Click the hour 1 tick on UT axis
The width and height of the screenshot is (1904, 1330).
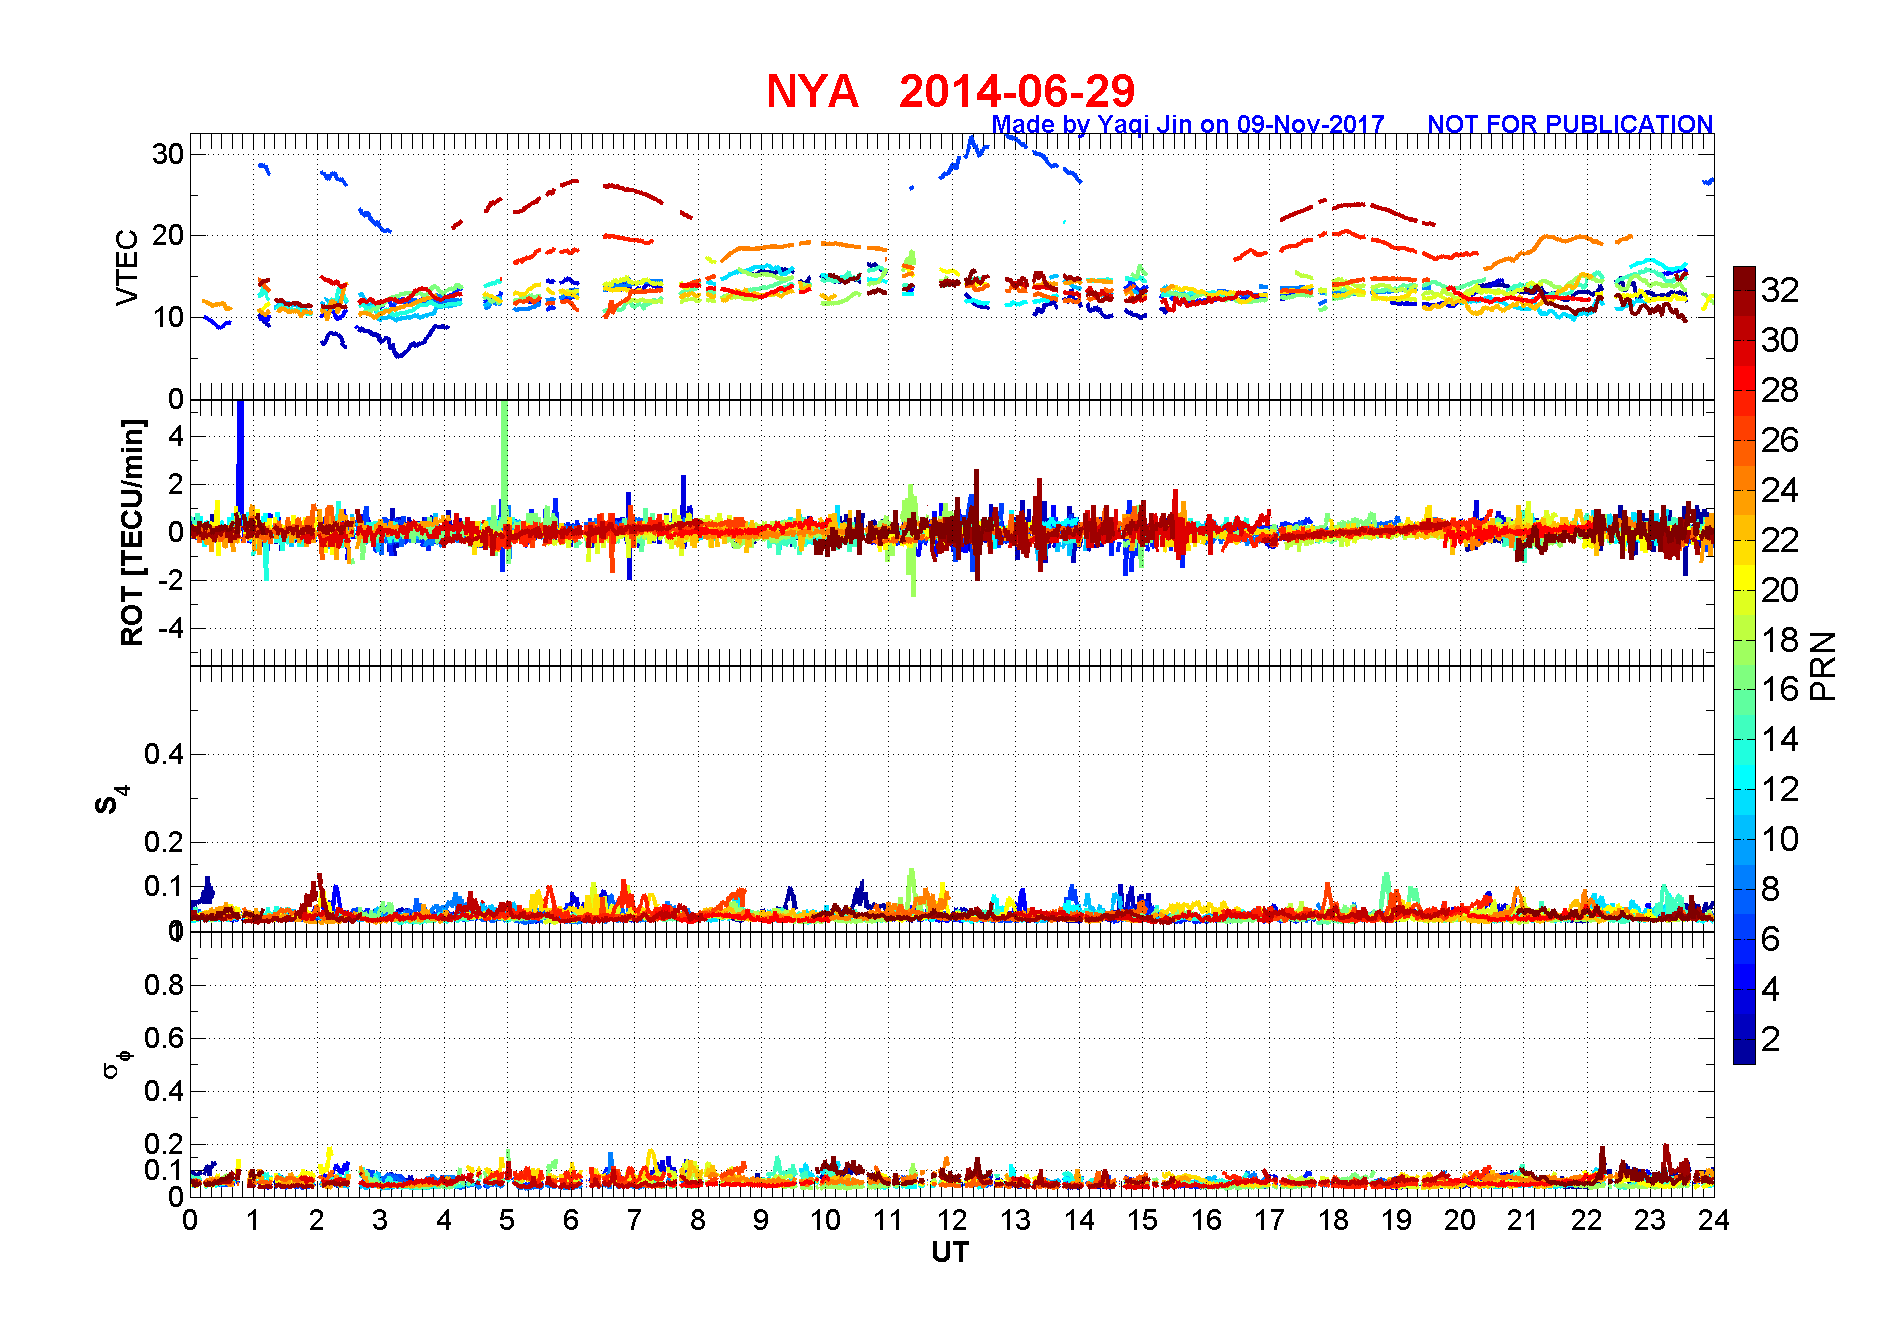click(x=253, y=1220)
